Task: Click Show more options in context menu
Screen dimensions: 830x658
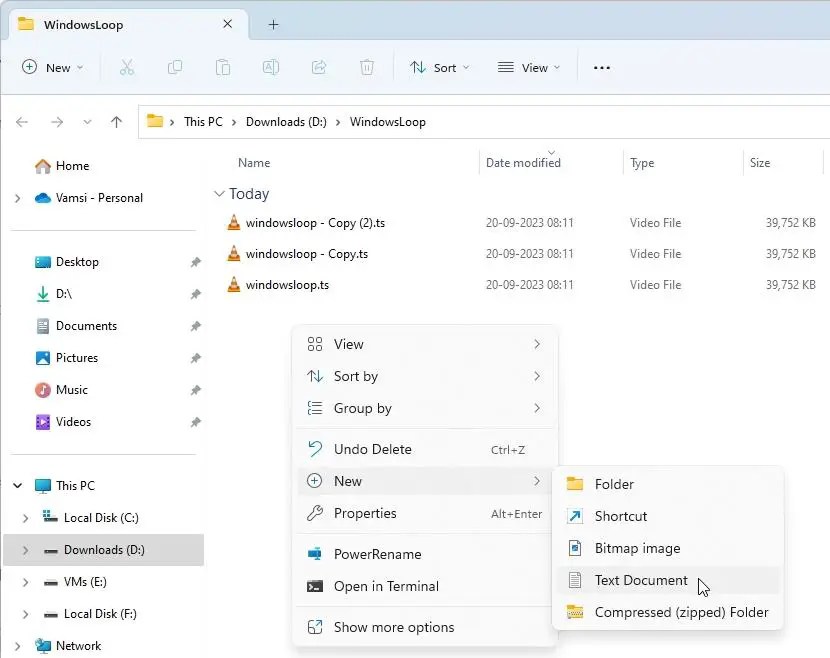Action: click(393, 627)
